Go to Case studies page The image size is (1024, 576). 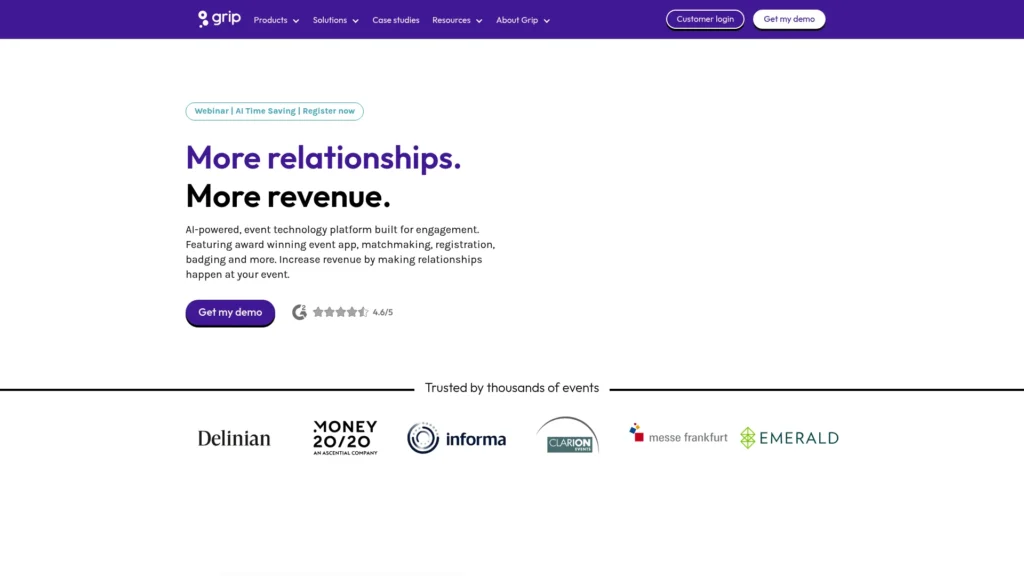(396, 20)
